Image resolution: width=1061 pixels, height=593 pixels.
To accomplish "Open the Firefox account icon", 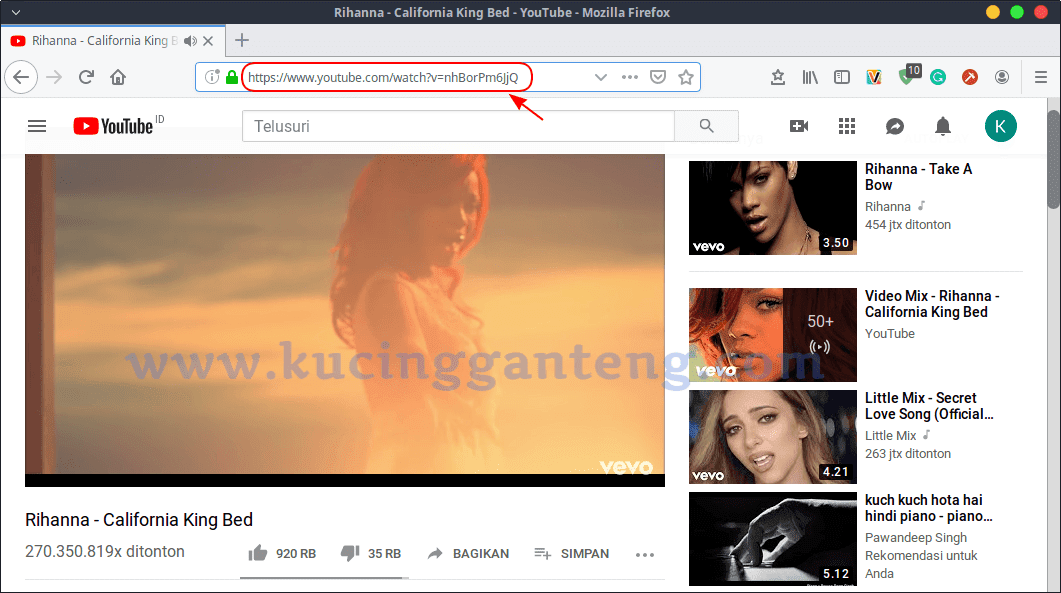I will pos(1002,77).
